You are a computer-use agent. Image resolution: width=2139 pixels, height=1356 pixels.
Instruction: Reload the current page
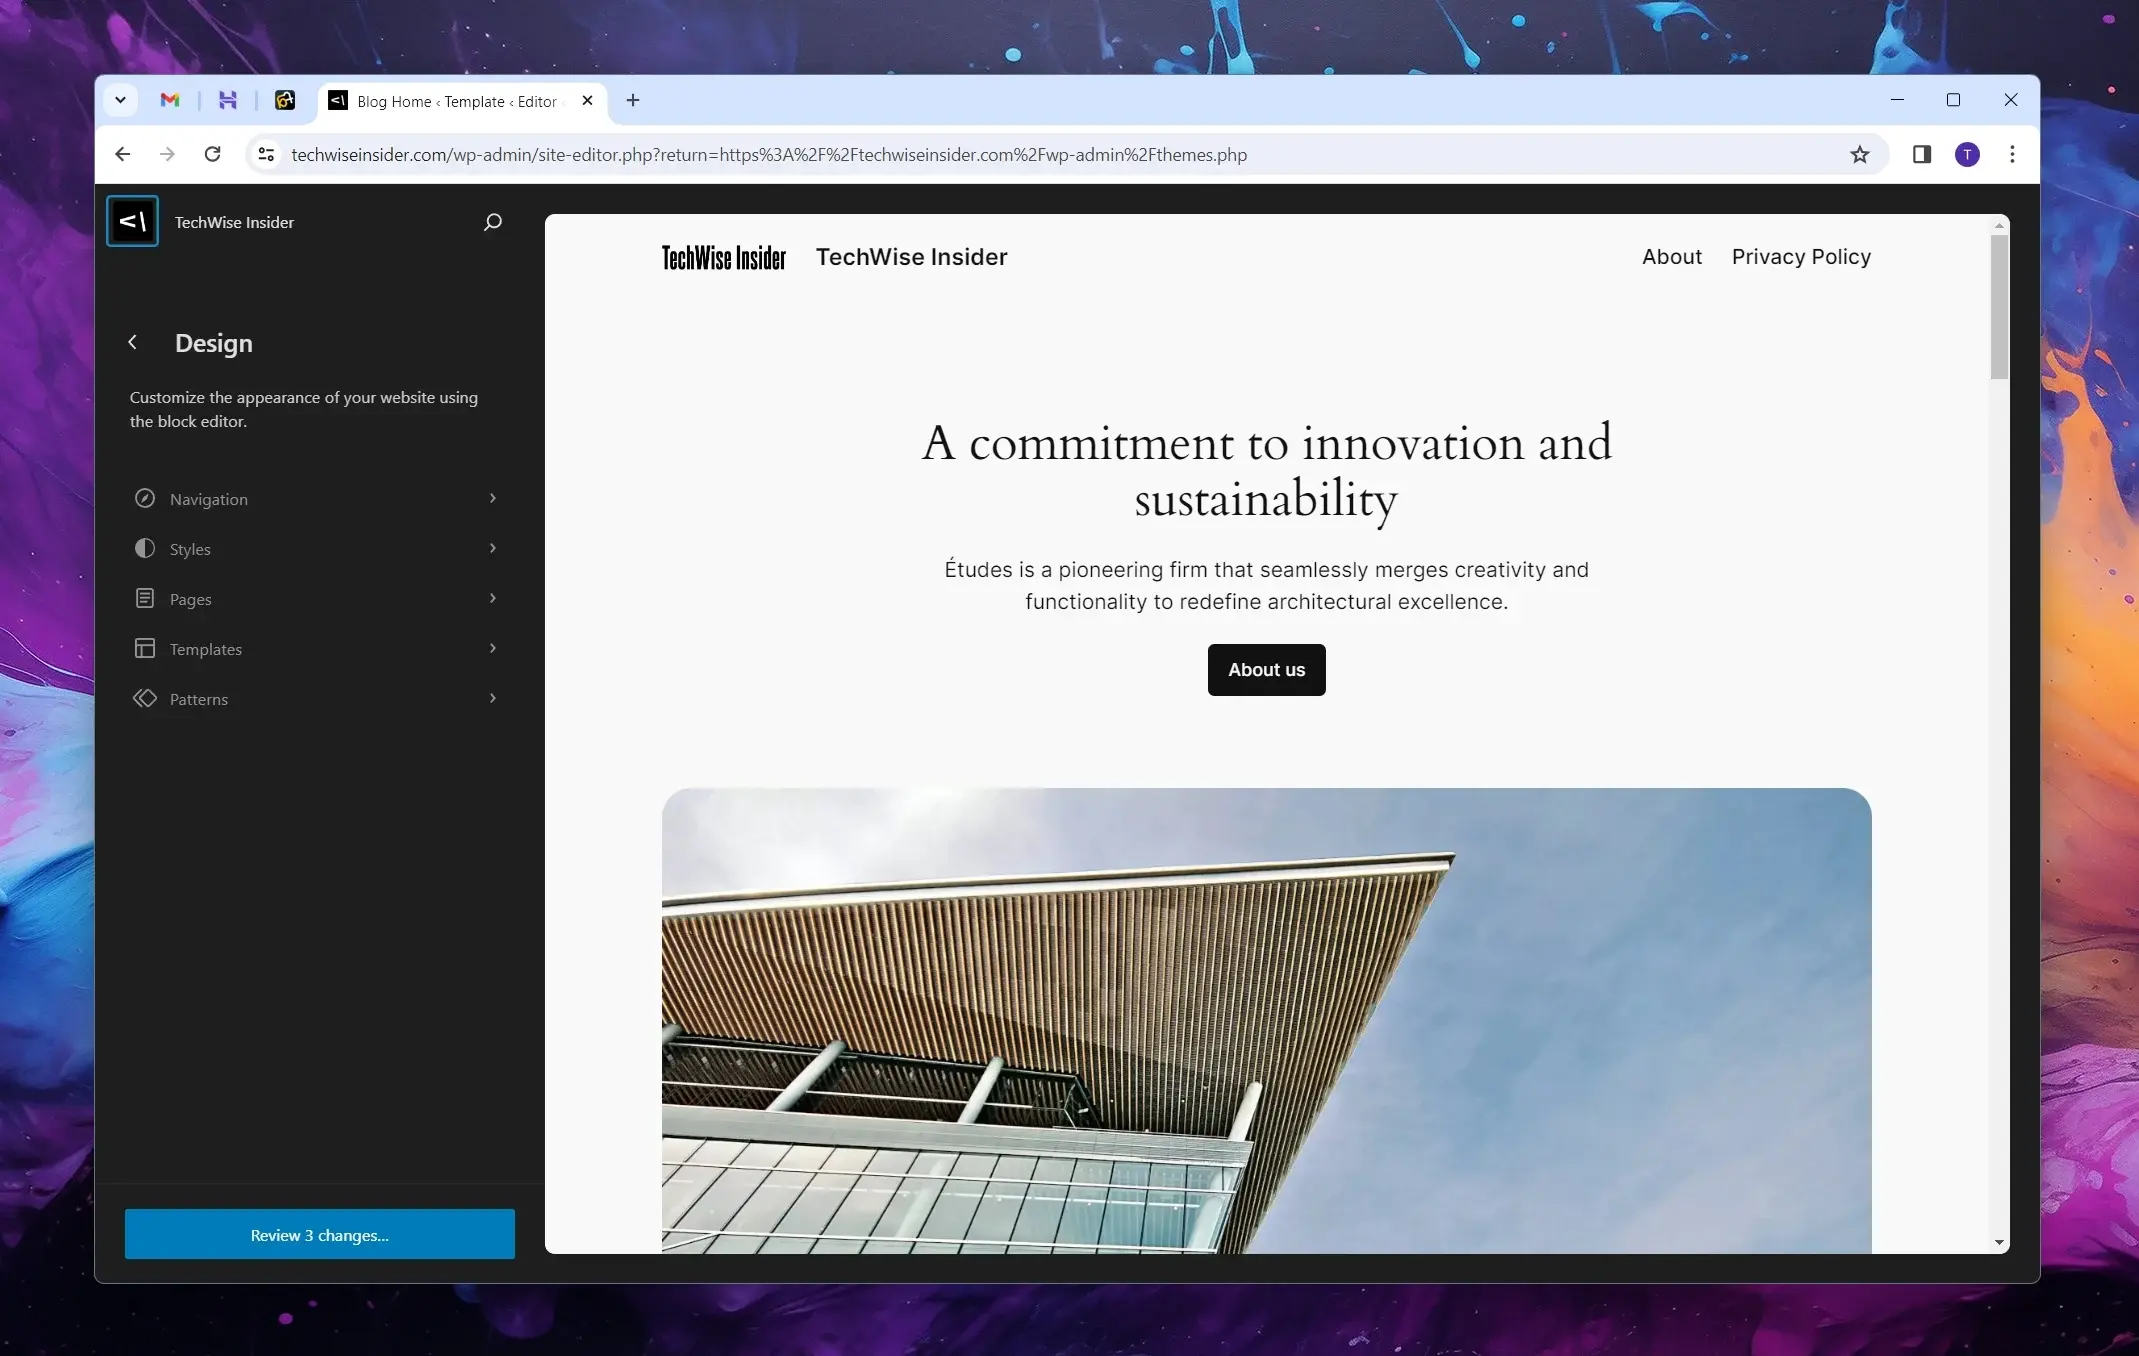click(x=212, y=154)
